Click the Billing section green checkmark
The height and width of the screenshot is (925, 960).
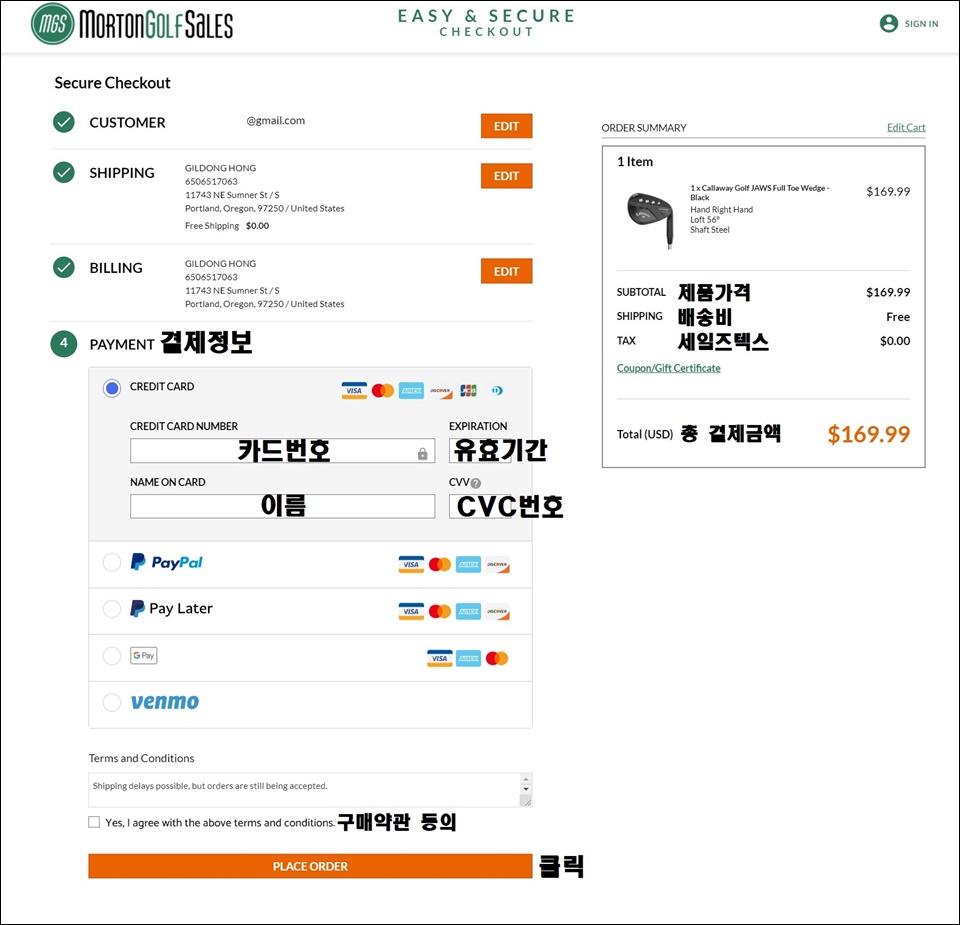click(x=64, y=268)
